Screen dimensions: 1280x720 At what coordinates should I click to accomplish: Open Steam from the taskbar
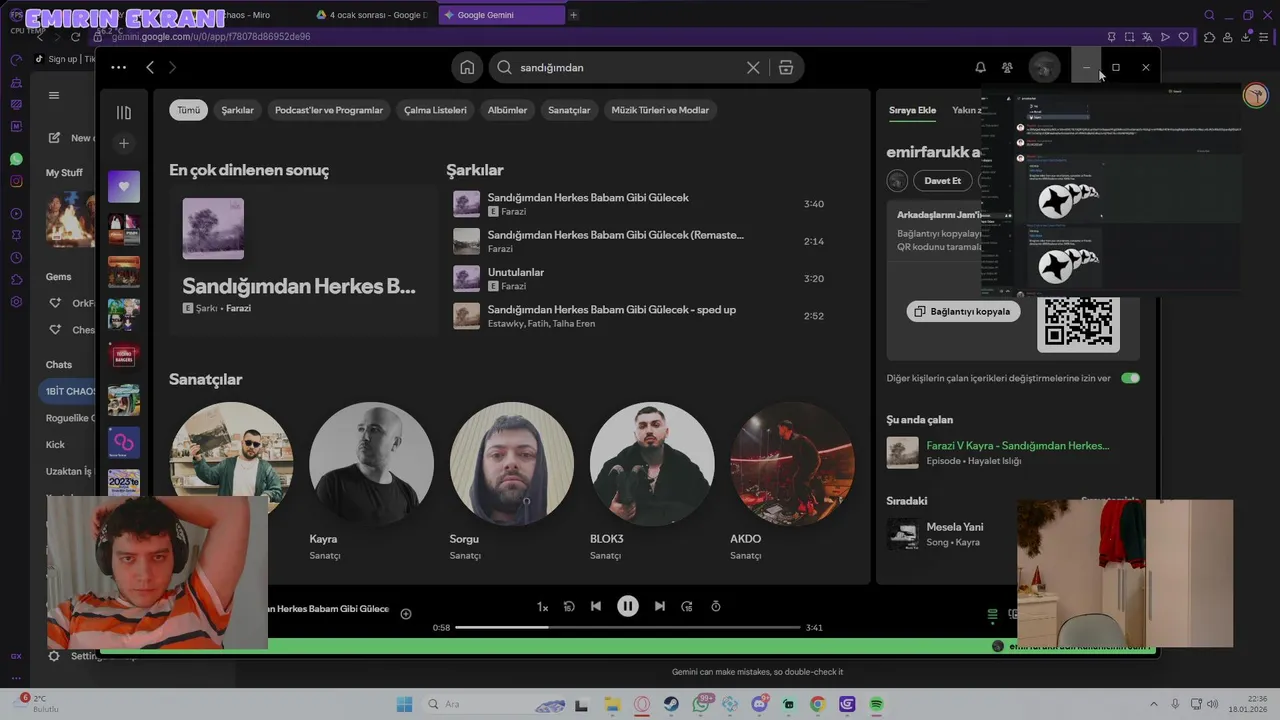[x=671, y=704]
